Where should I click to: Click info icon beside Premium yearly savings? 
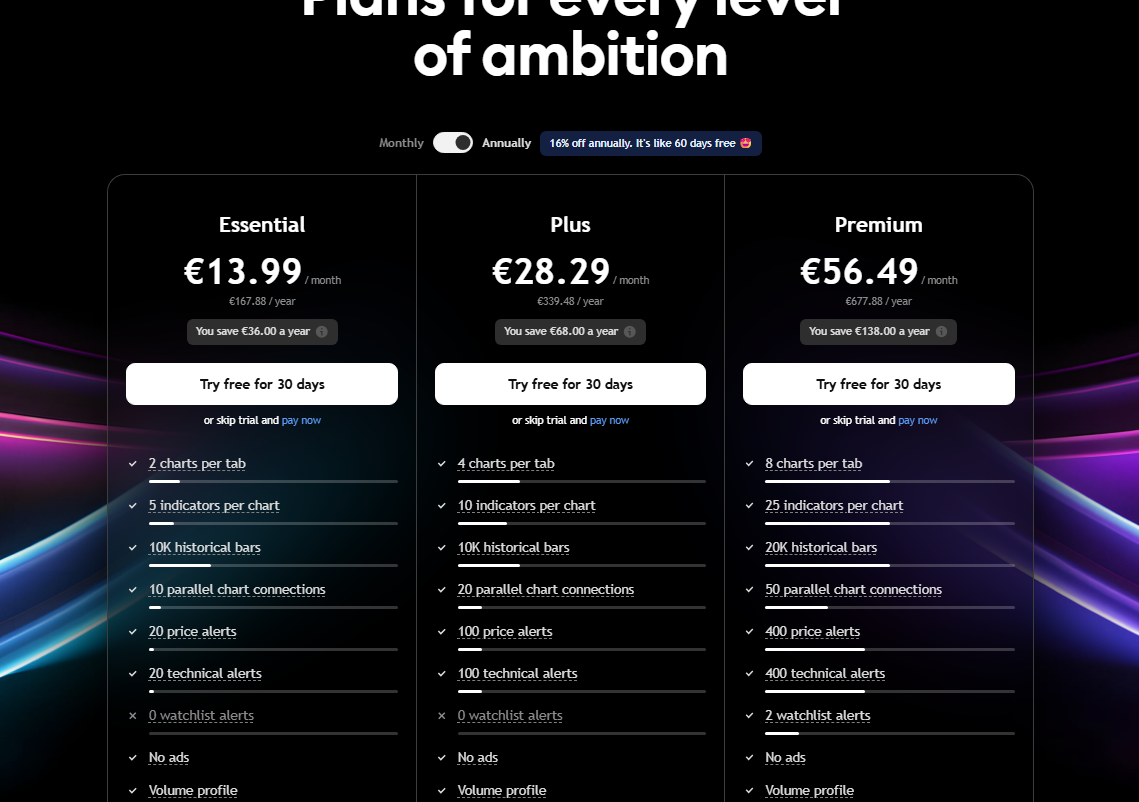(941, 332)
